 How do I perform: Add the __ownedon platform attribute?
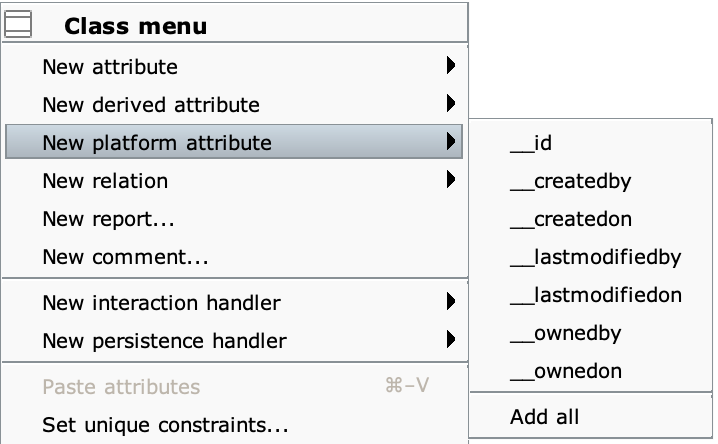pos(591,371)
